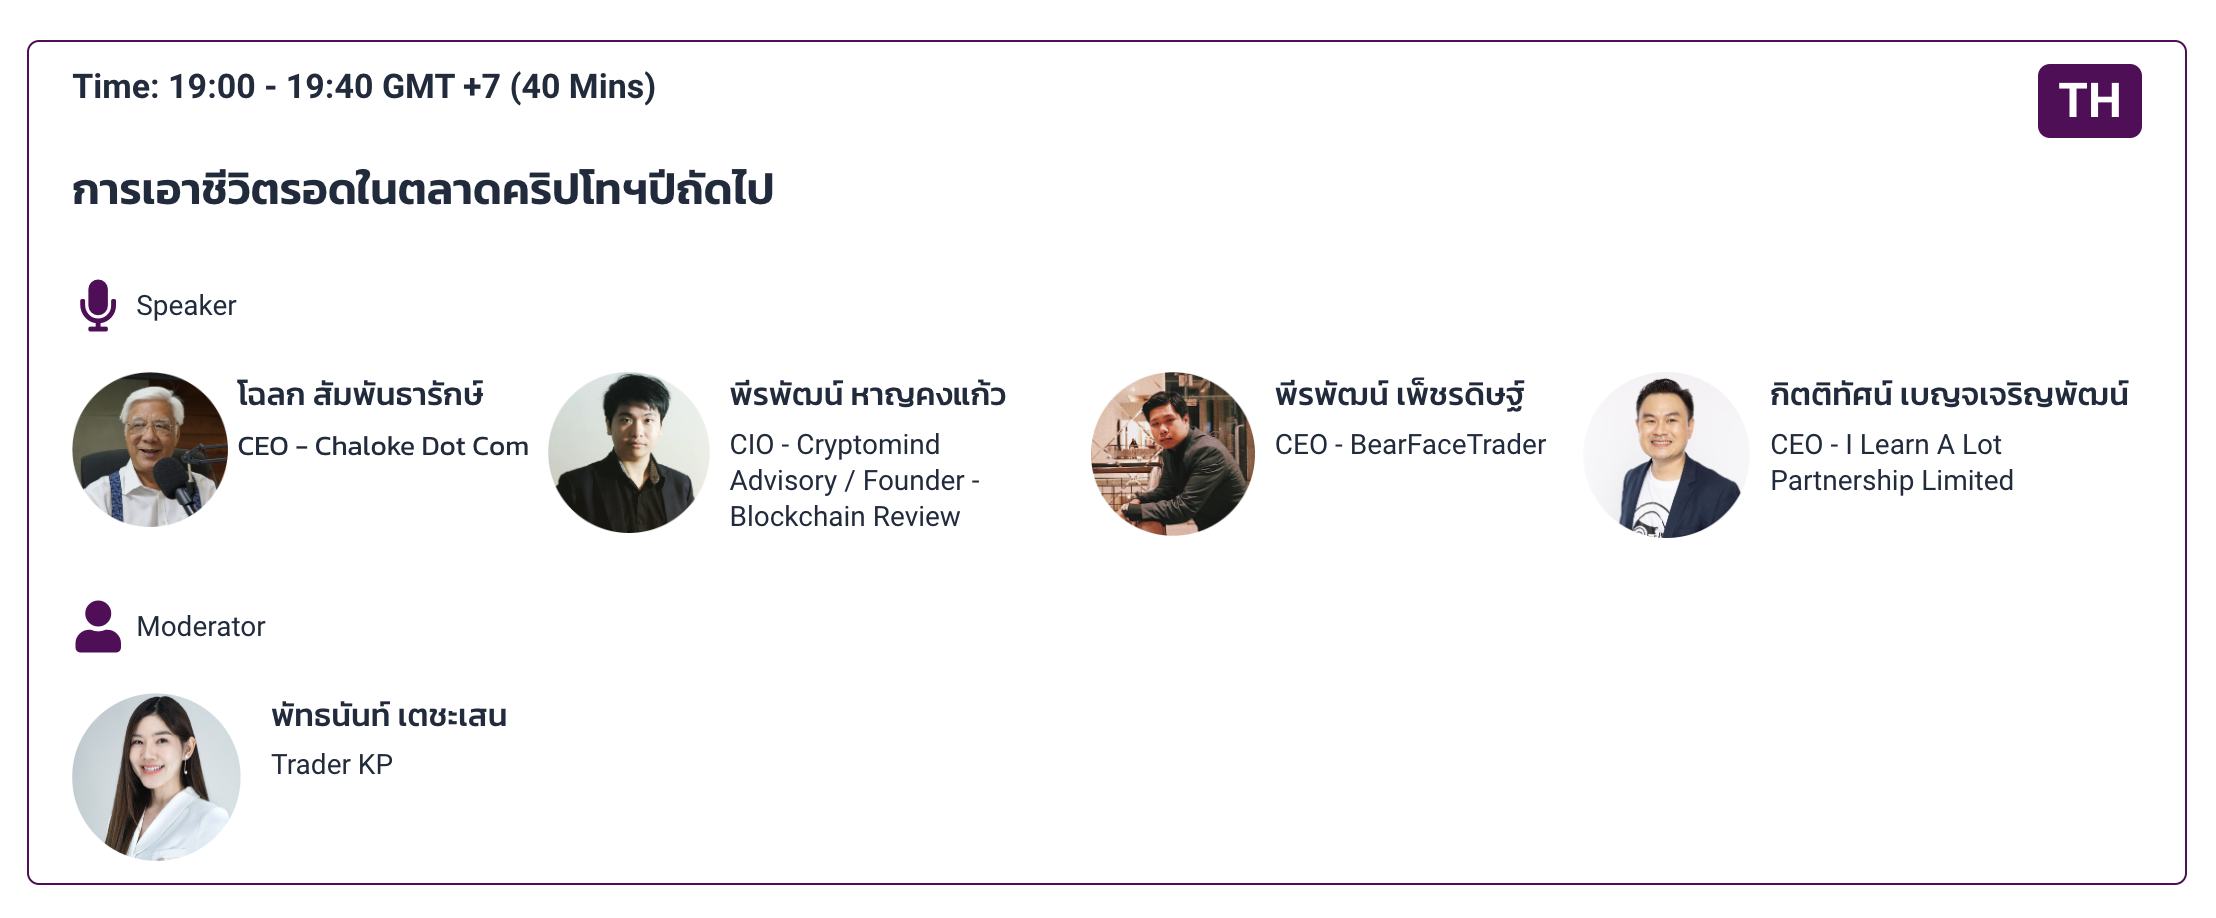Click the Partnership Limited company text
This screenshot has height=918, width=2216.
coord(1892,481)
